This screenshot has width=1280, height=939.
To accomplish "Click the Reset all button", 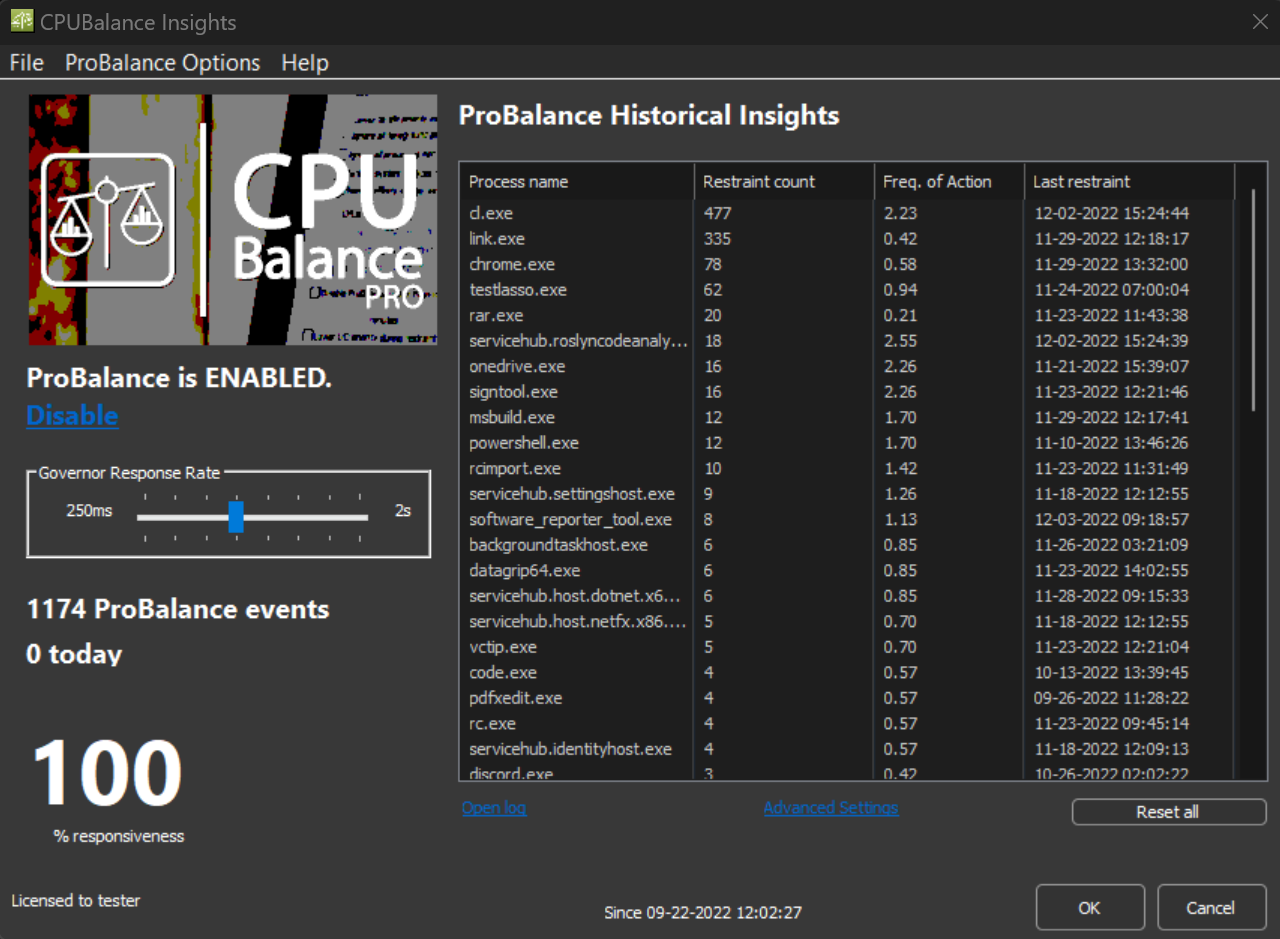I will coord(1169,812).
